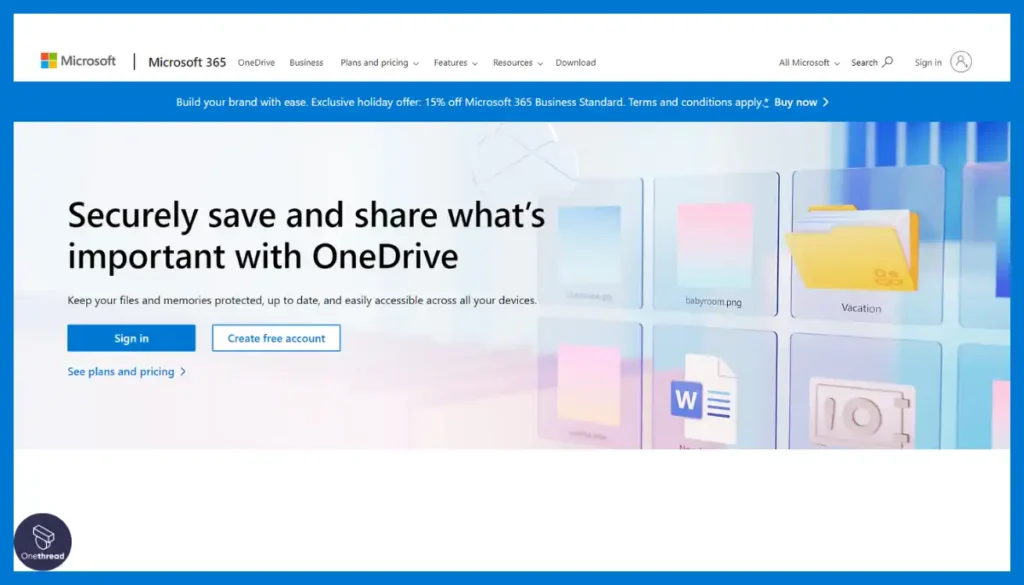Click the Word document icon tile

click(x=702, y=398)
